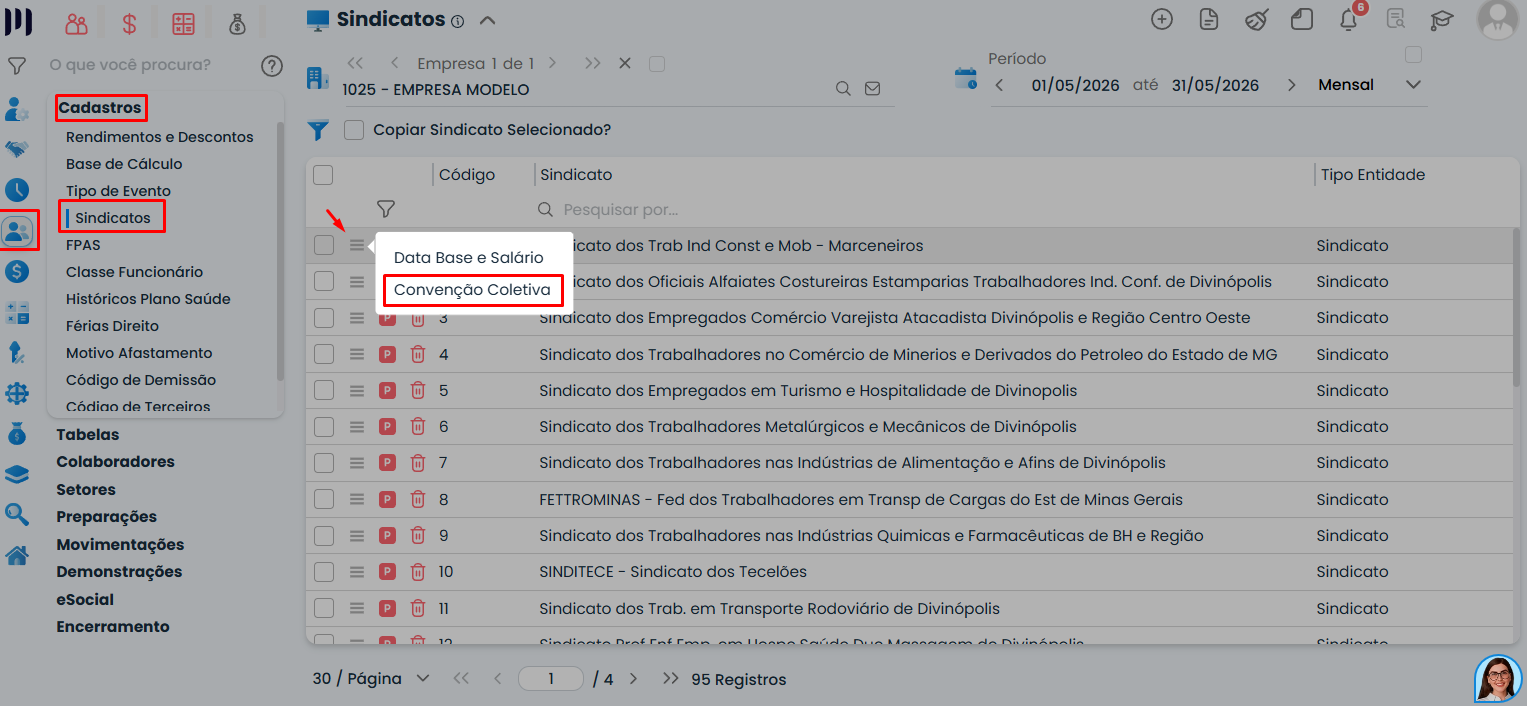Image resolution: width=1527 pixels, height=706 pixels.
Task: Select checkbox for row code 10
Action: click(x=324, y=572)
